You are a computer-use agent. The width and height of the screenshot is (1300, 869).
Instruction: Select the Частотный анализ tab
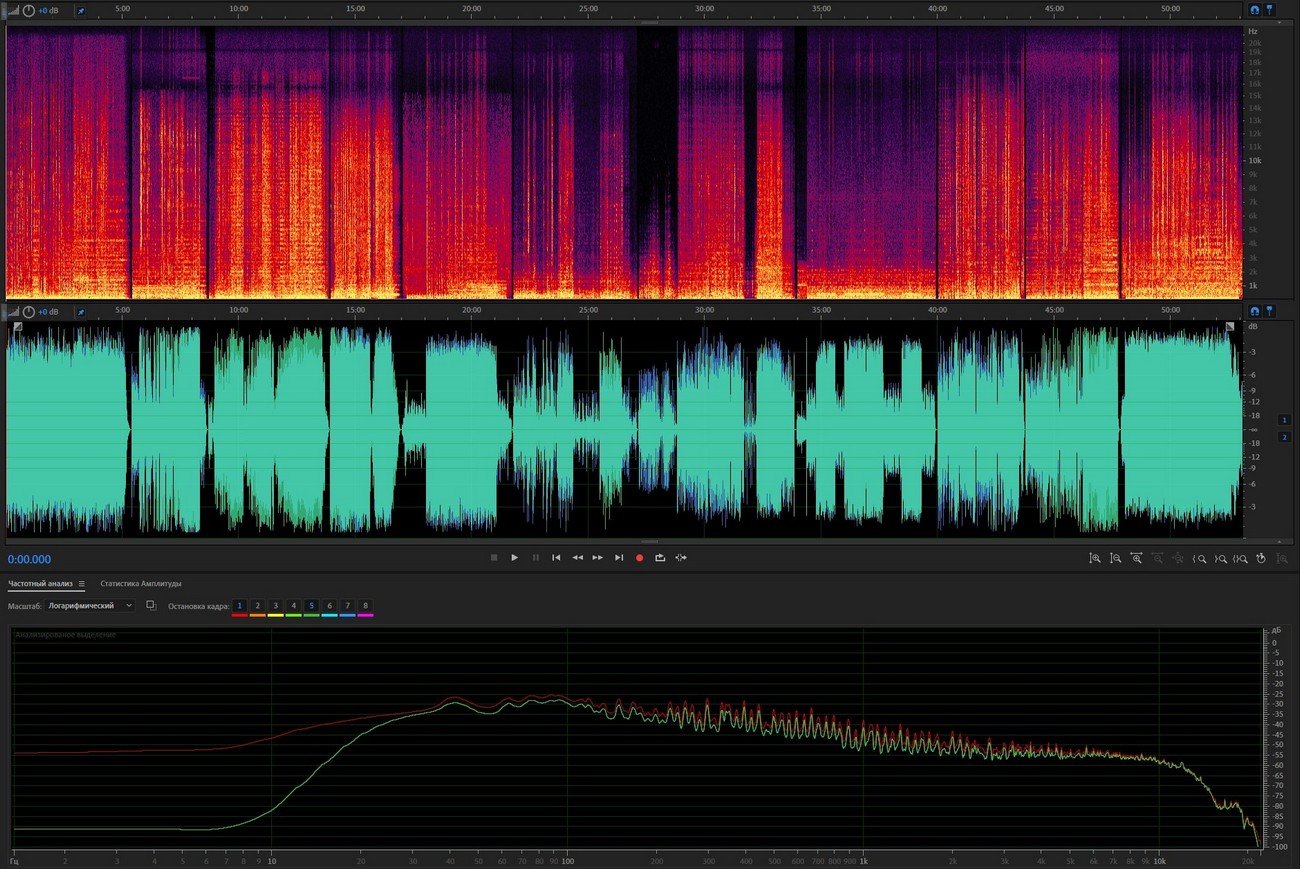pos(41,583)
